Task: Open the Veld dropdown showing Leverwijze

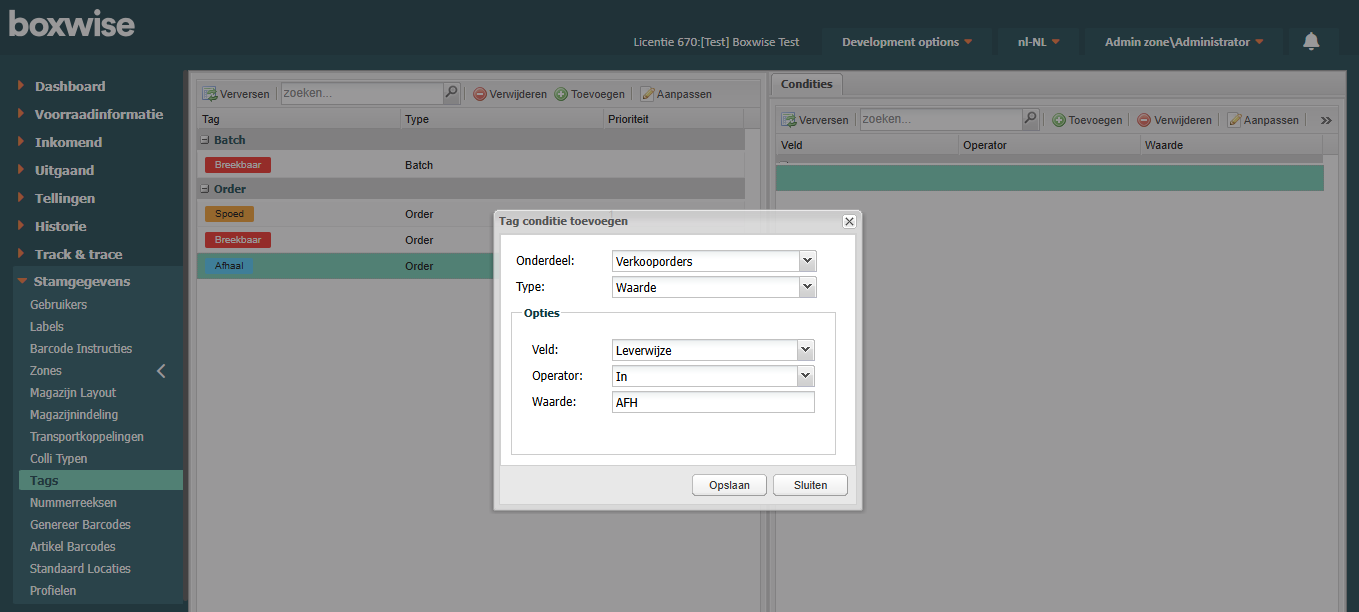Action: tap(805, 350)
